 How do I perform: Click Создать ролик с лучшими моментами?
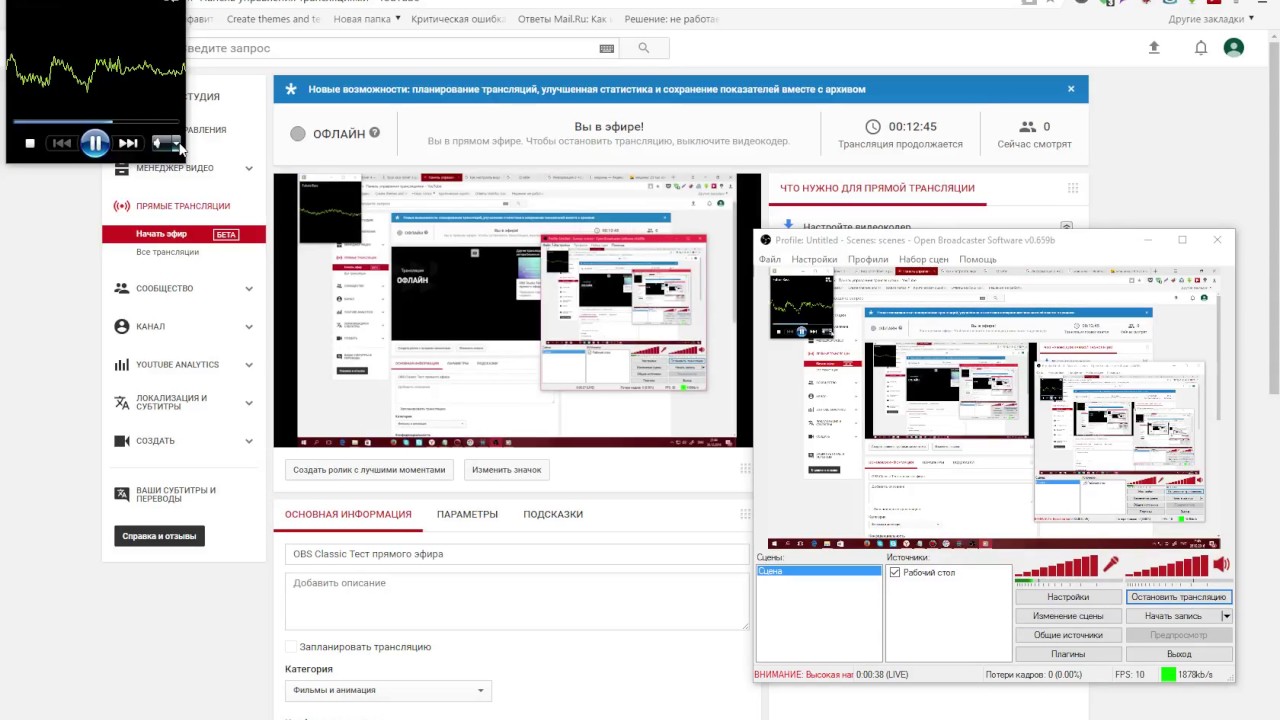[369, 469]
